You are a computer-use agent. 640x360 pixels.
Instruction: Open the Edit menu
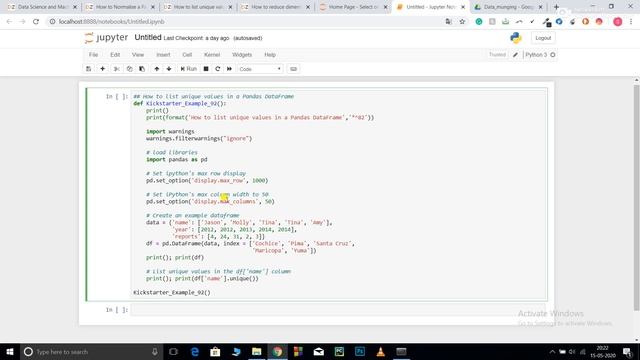pos(115,55)
